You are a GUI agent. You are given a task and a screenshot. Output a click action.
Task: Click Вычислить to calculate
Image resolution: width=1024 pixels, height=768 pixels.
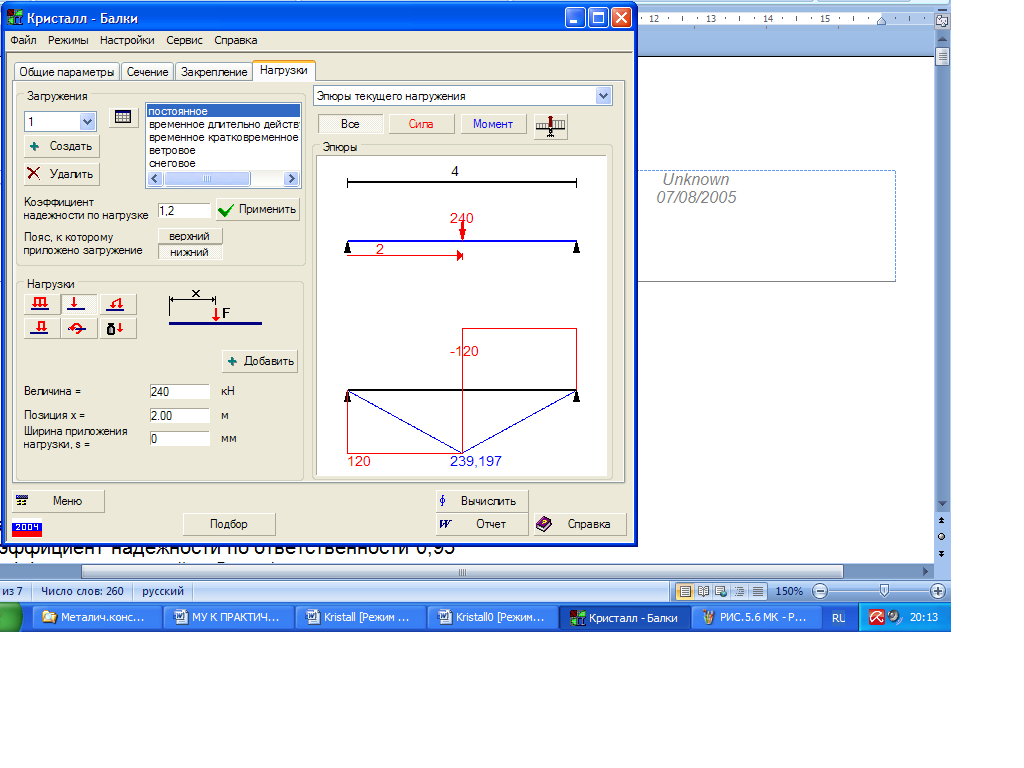[482, 501]
